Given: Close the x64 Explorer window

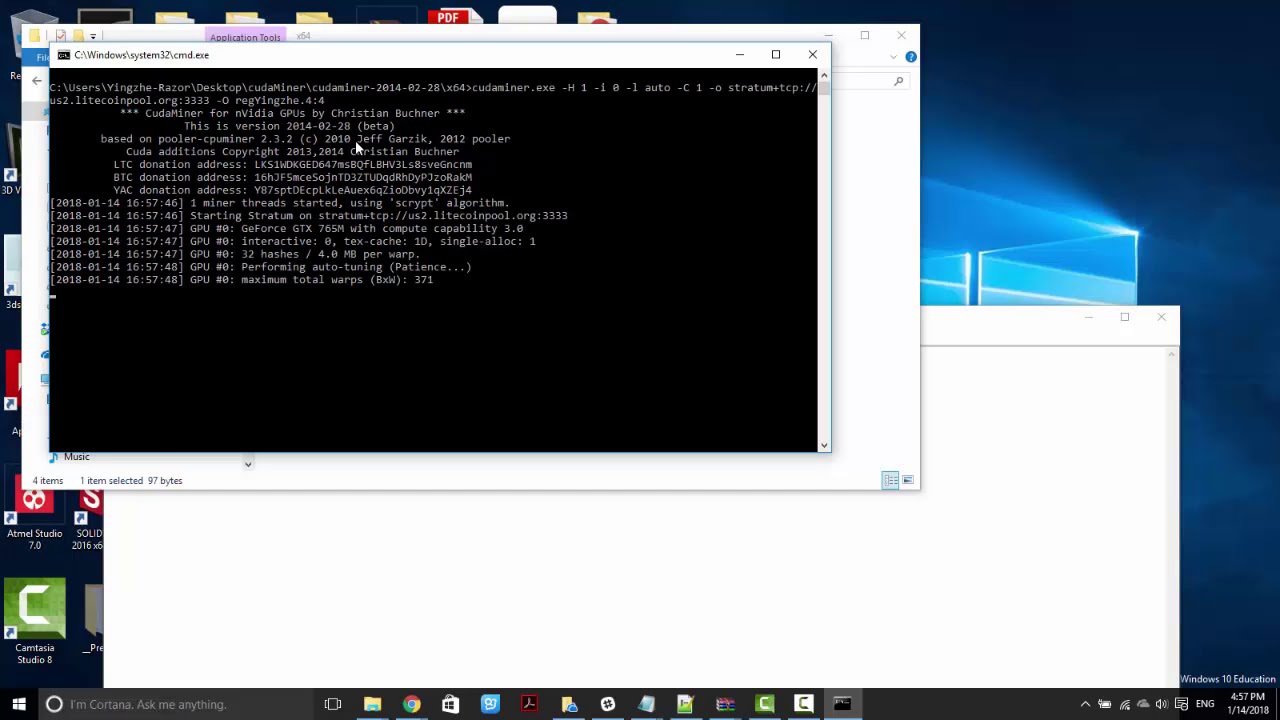Looking at the screenshot, I should [x=901, y=35].
